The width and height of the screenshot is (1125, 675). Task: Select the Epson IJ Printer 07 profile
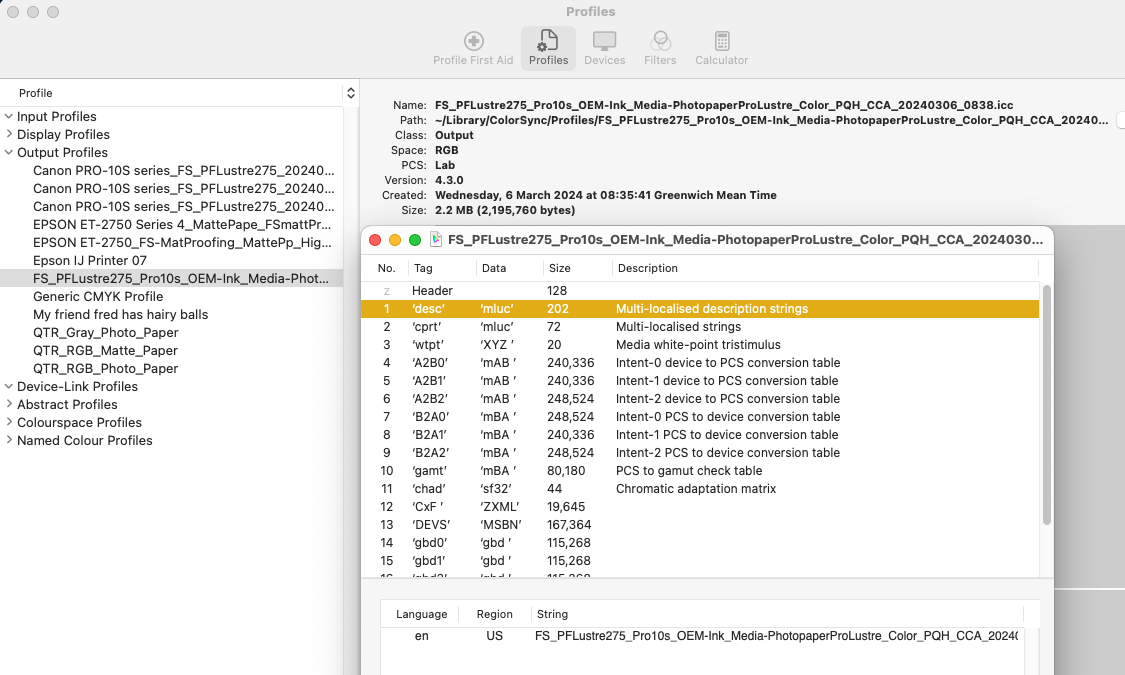tap(90, 260)
